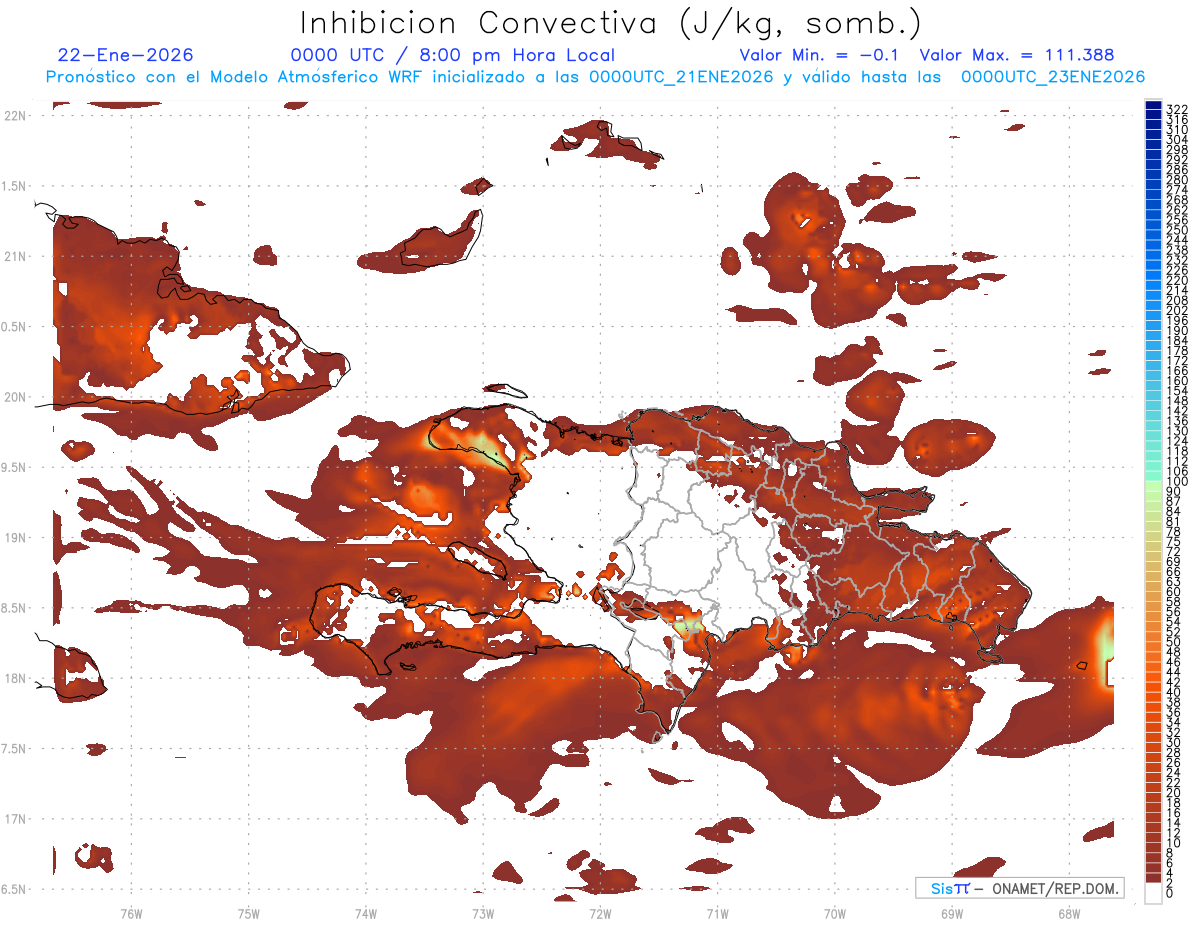
Task: Click the '72W' longitude label
Action: pyautogui.click(x=600, y=914)
